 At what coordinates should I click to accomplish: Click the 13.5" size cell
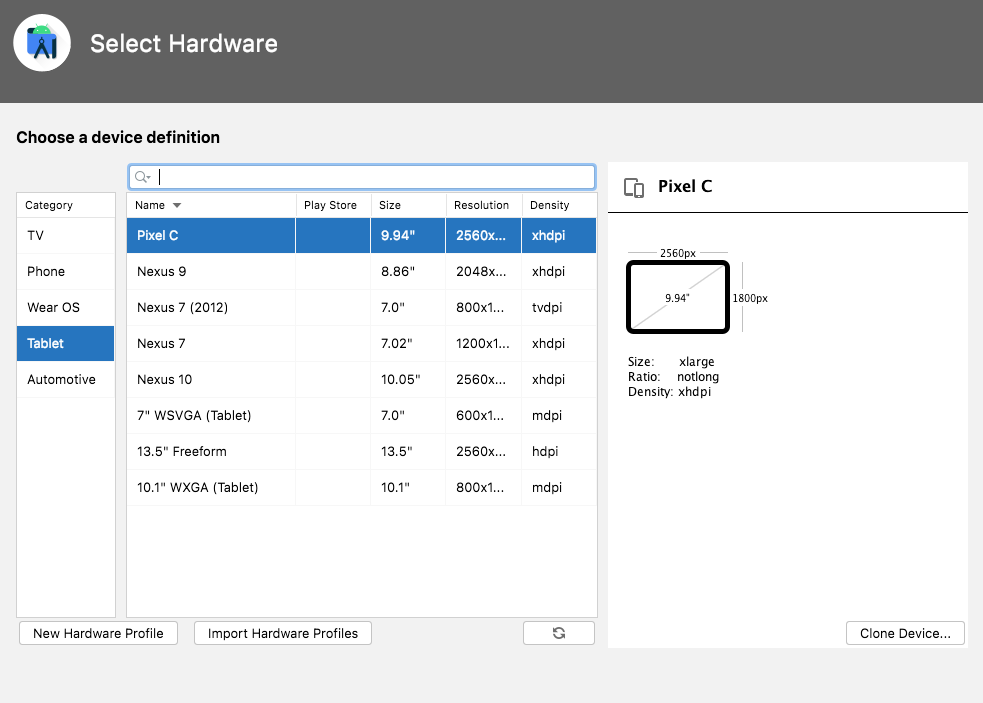coord(408,452)
